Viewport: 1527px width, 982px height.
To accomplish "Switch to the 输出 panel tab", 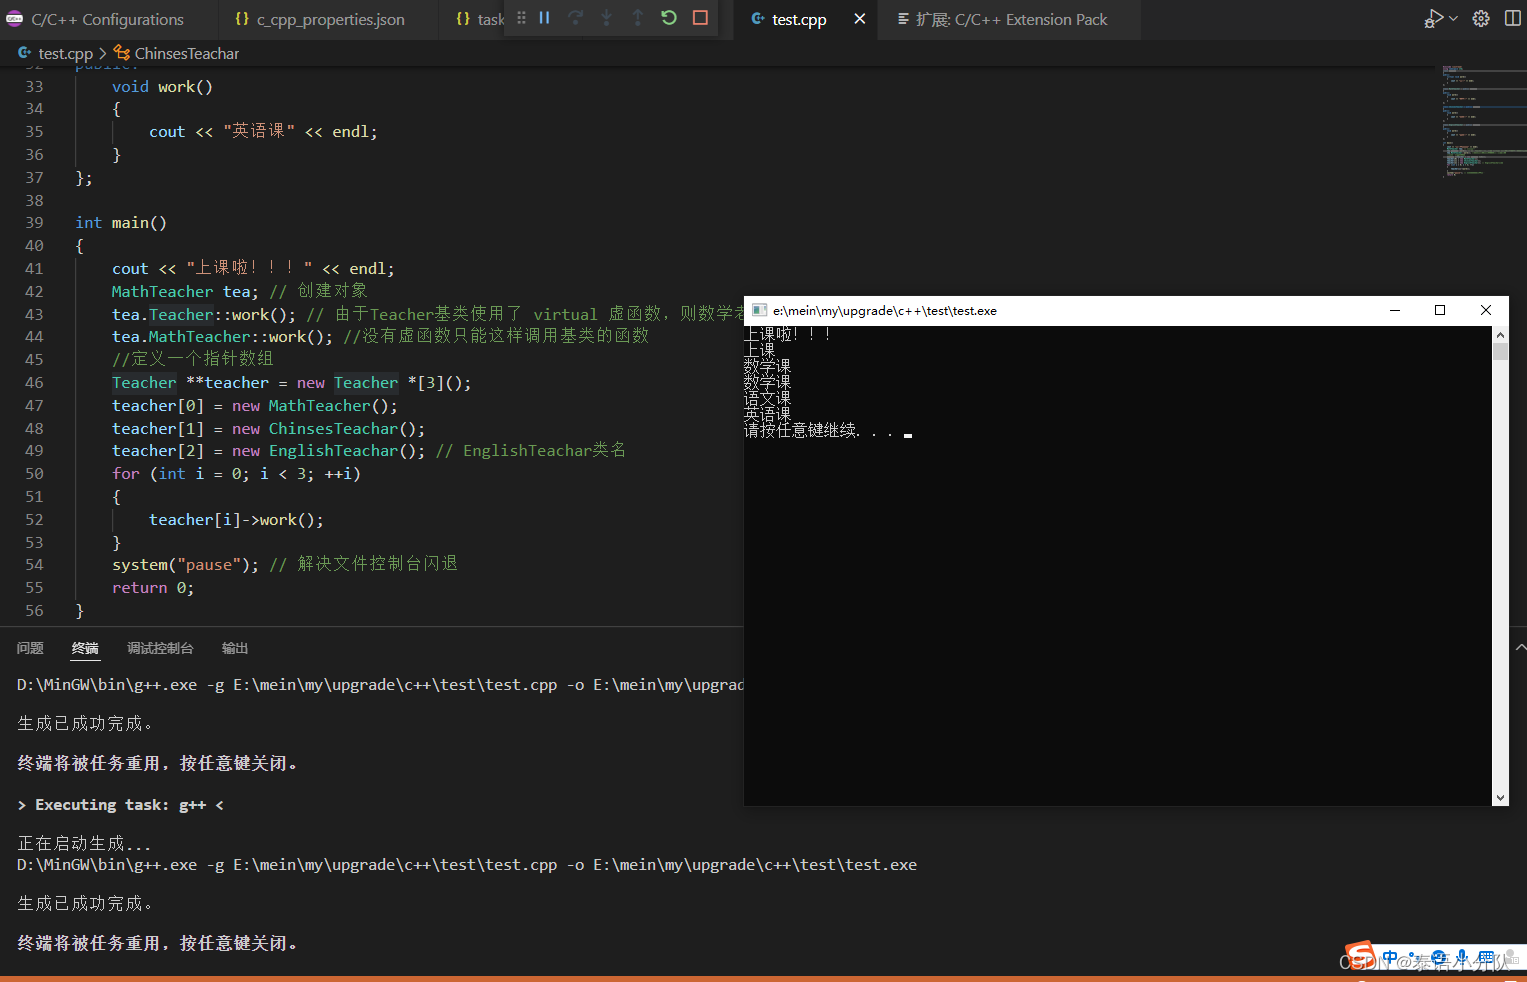I will point(235,648).
